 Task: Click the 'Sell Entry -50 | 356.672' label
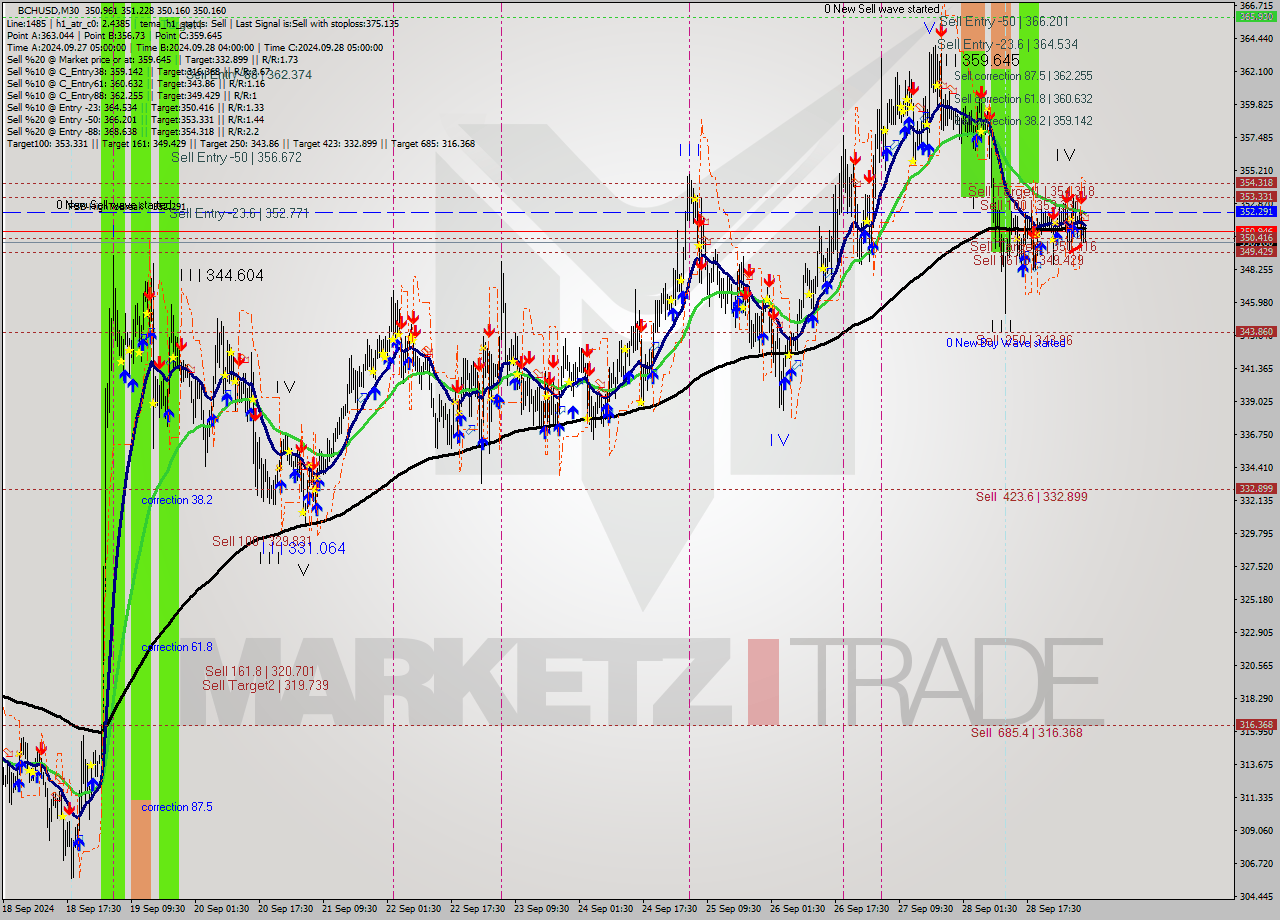pyautogui.click(x=236, y=157)
